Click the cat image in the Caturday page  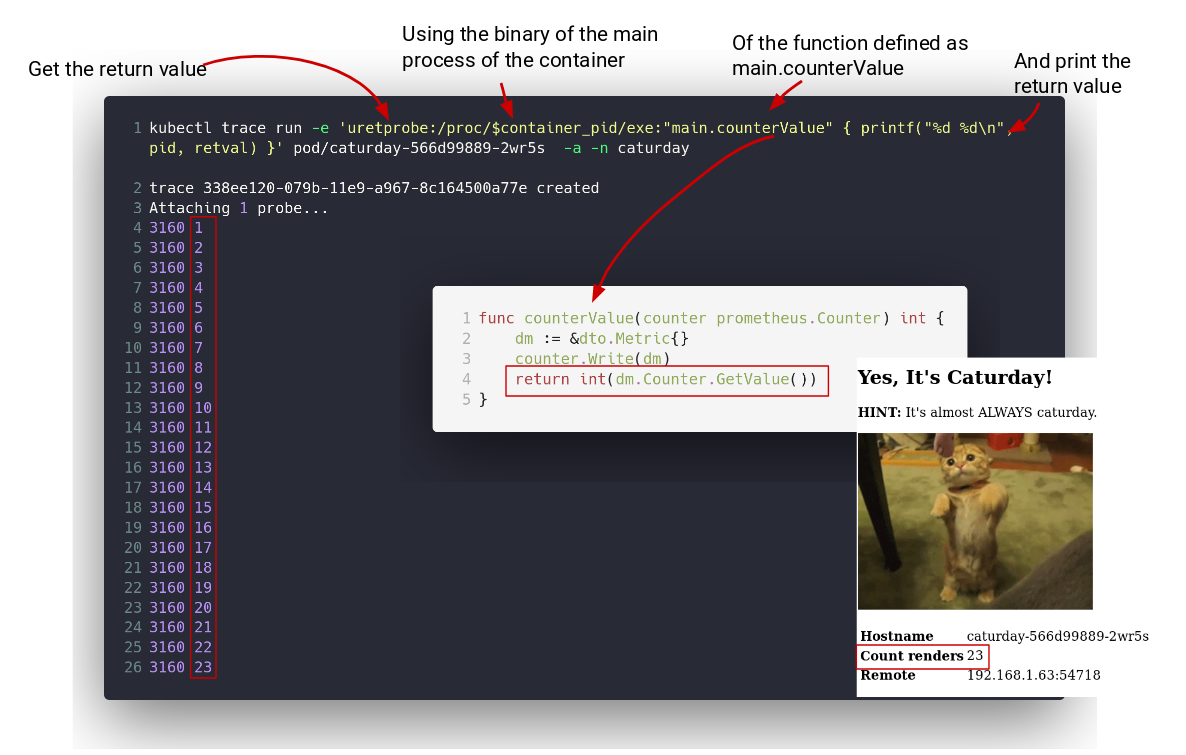[x=975, y=521]
